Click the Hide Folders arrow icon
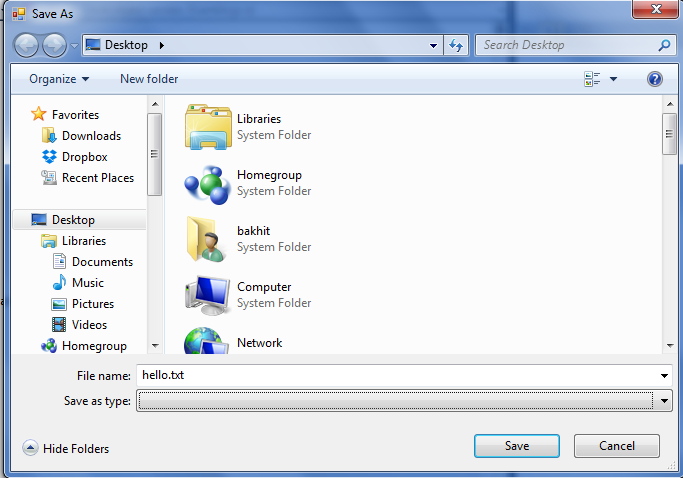Screen dimensions: 683x478 pyautogui.click(x=30, y=448)
